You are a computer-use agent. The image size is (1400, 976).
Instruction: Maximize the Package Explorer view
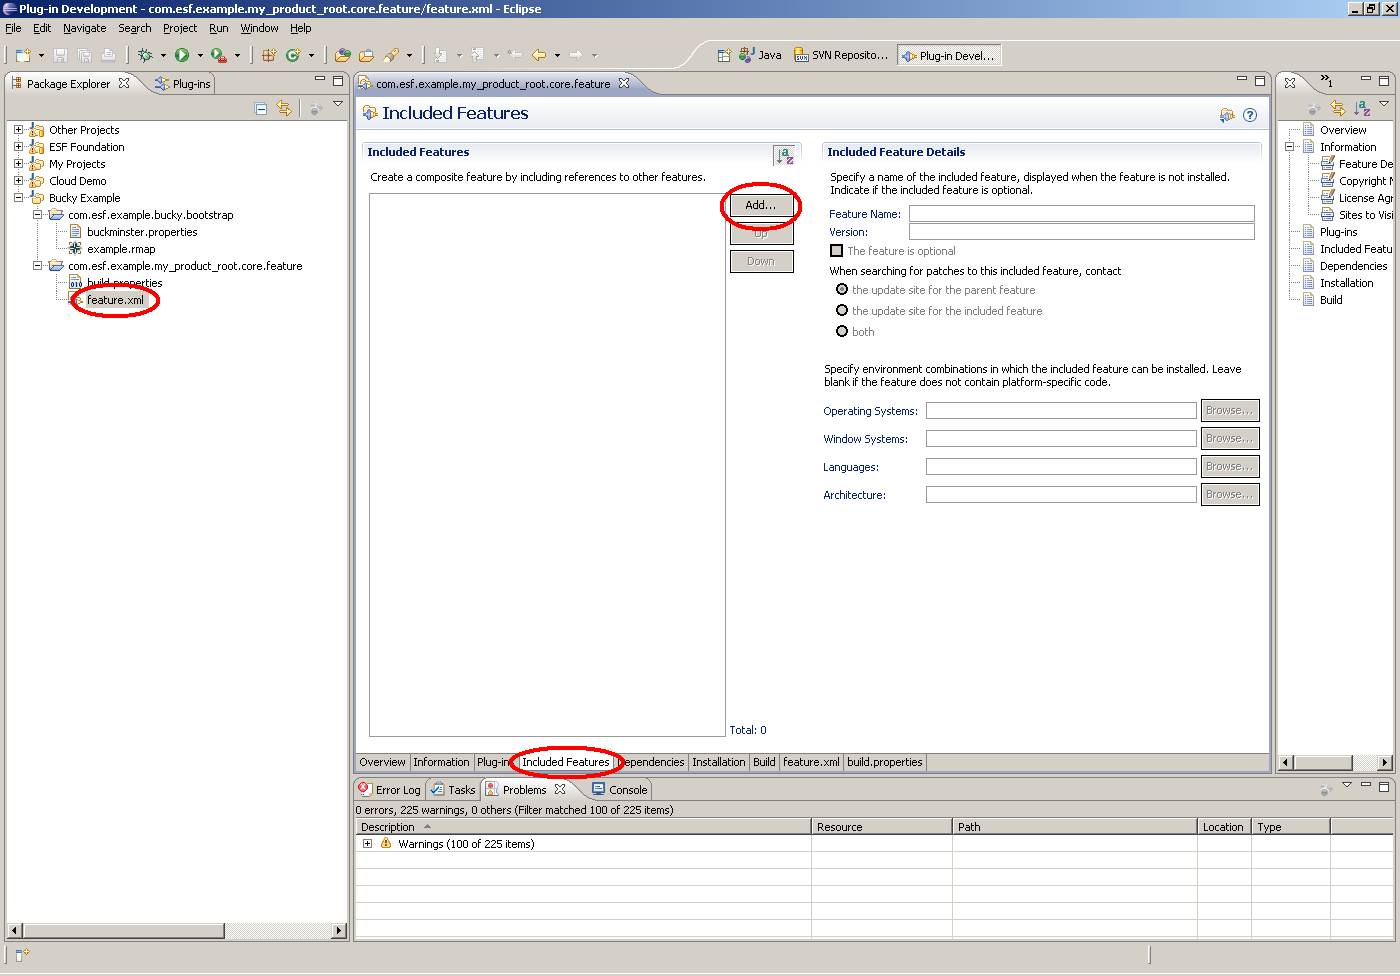coord(338,80)
